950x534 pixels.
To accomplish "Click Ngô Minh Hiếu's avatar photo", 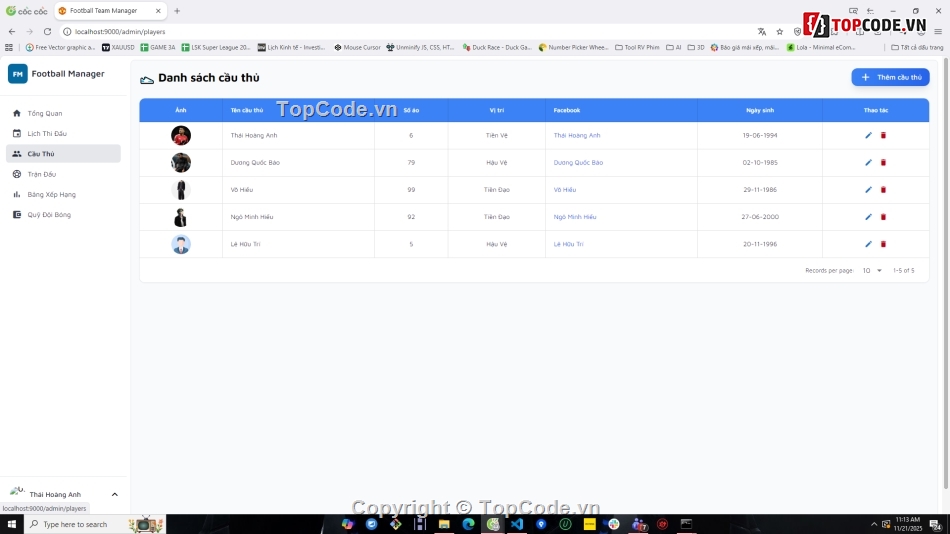I will pyautogui.click(x=181, y=217).
